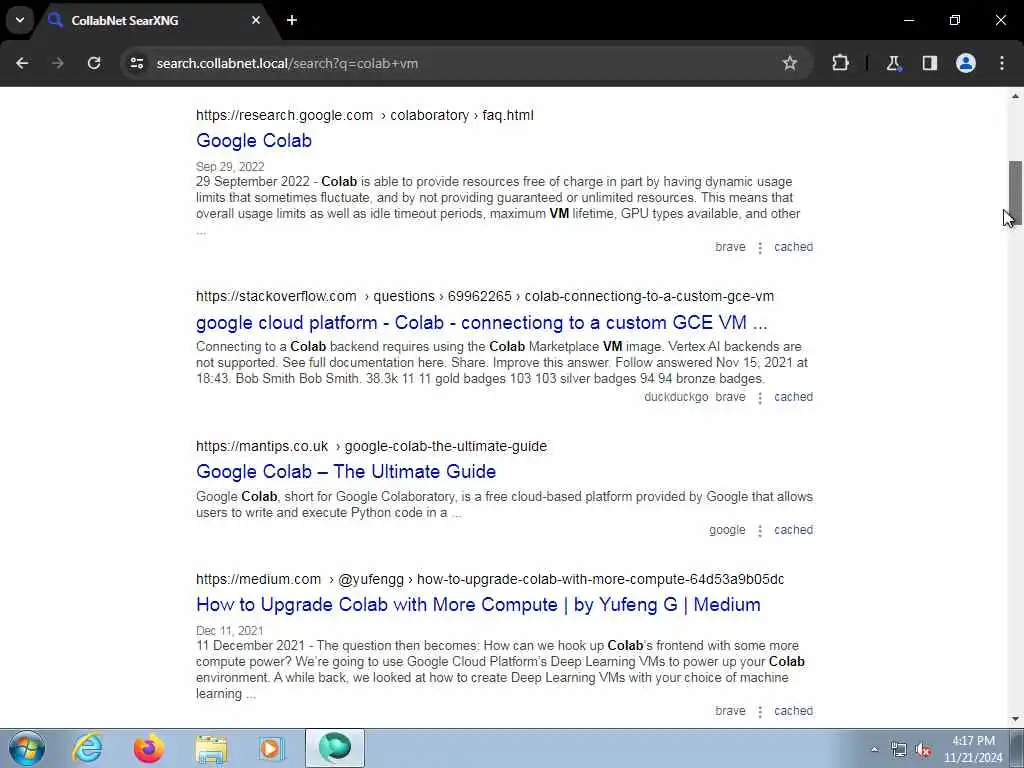Open Google Colab – The Ultimate Guide link

(x=346, y=472)
